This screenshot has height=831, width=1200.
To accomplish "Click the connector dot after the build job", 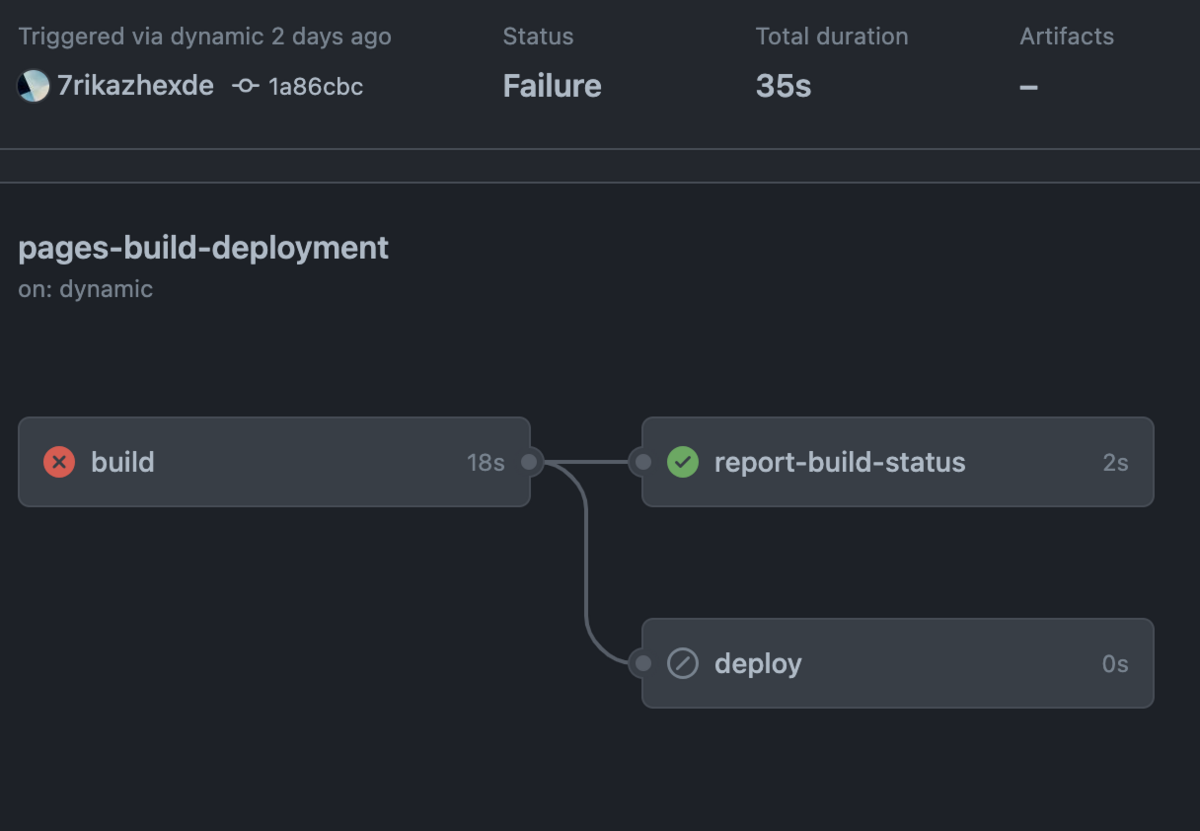I will pos(530,462).
